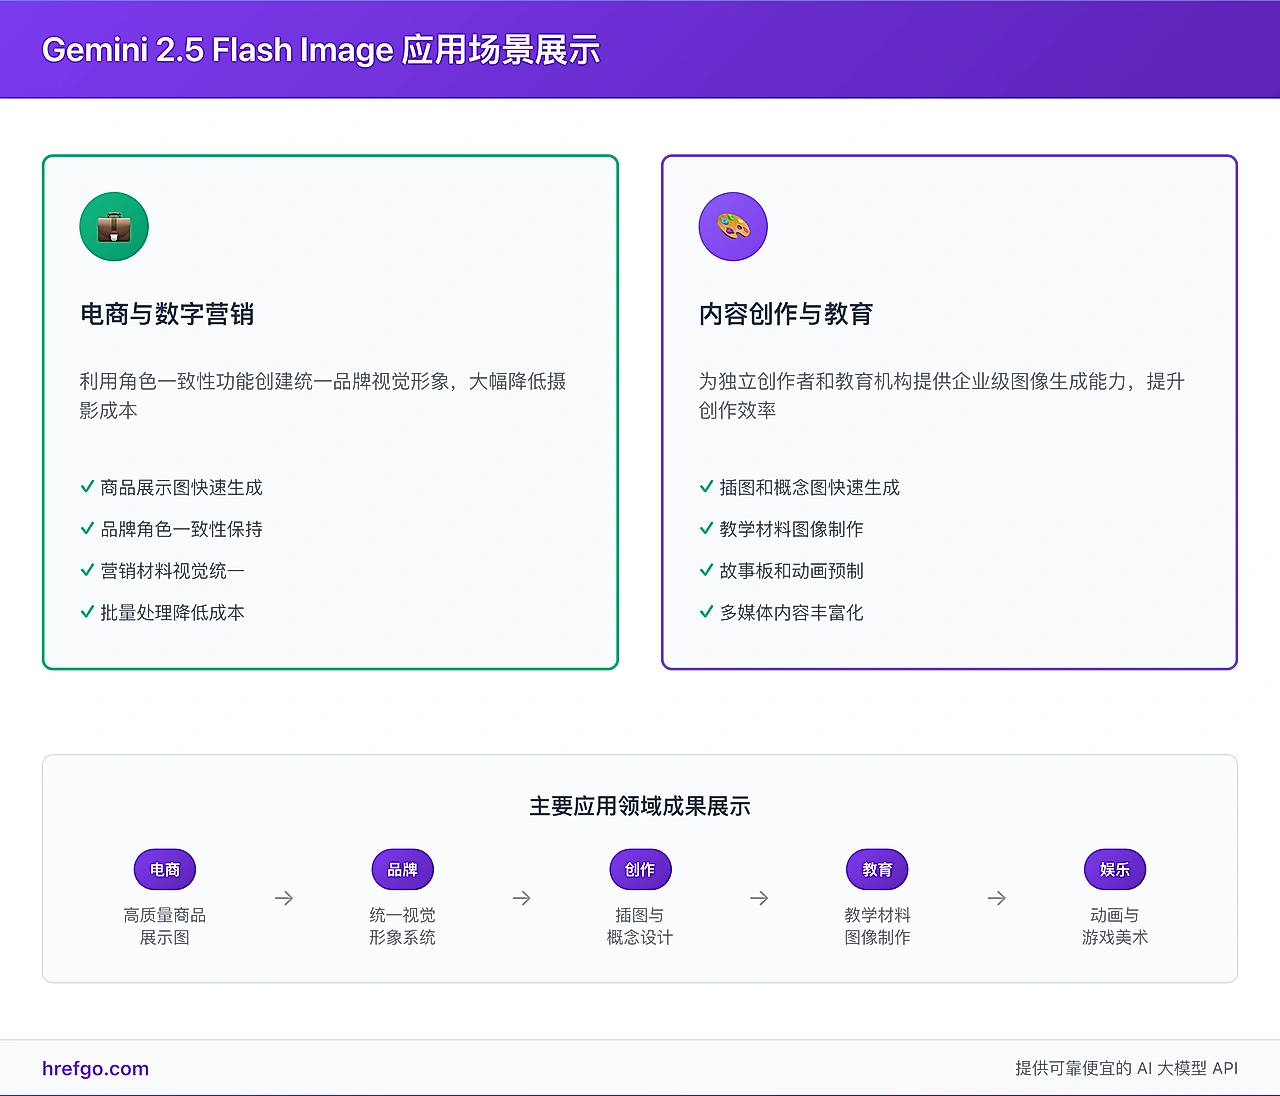Image resolution: width=1280 pixels, height=1096 pixels.
Task: Click the text 插图和概念图快速生成
Action: [810, 487]
